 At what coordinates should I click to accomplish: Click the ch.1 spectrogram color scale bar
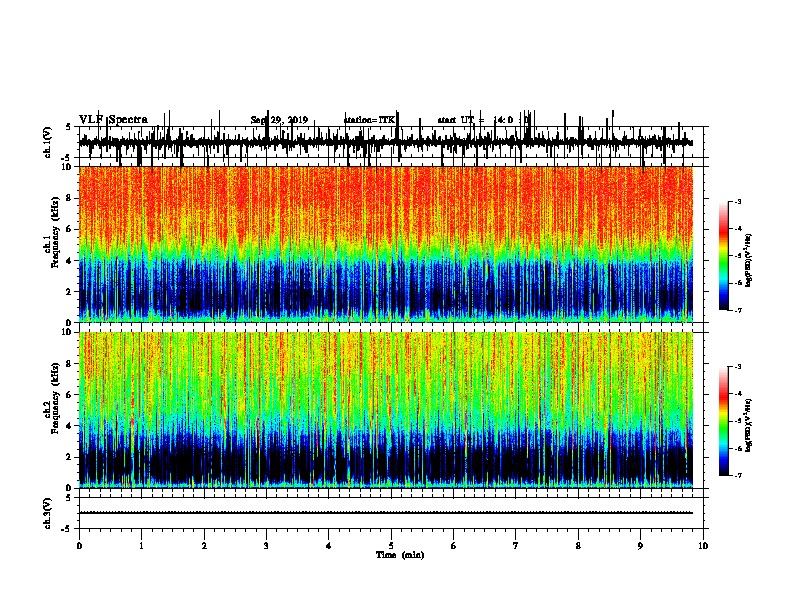pyautogui.click(x=724, y=256)
